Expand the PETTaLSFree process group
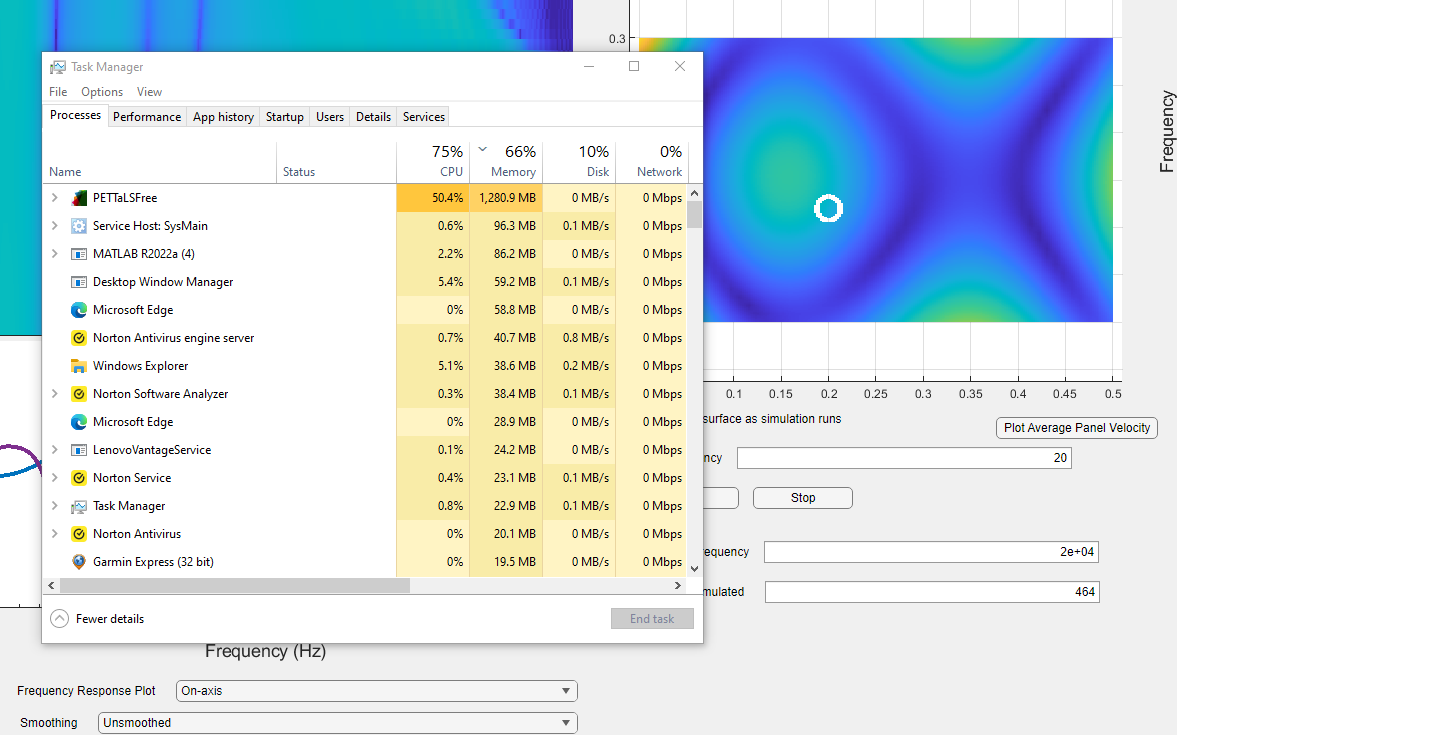The image size is (1448, 735). coord(54,198)
